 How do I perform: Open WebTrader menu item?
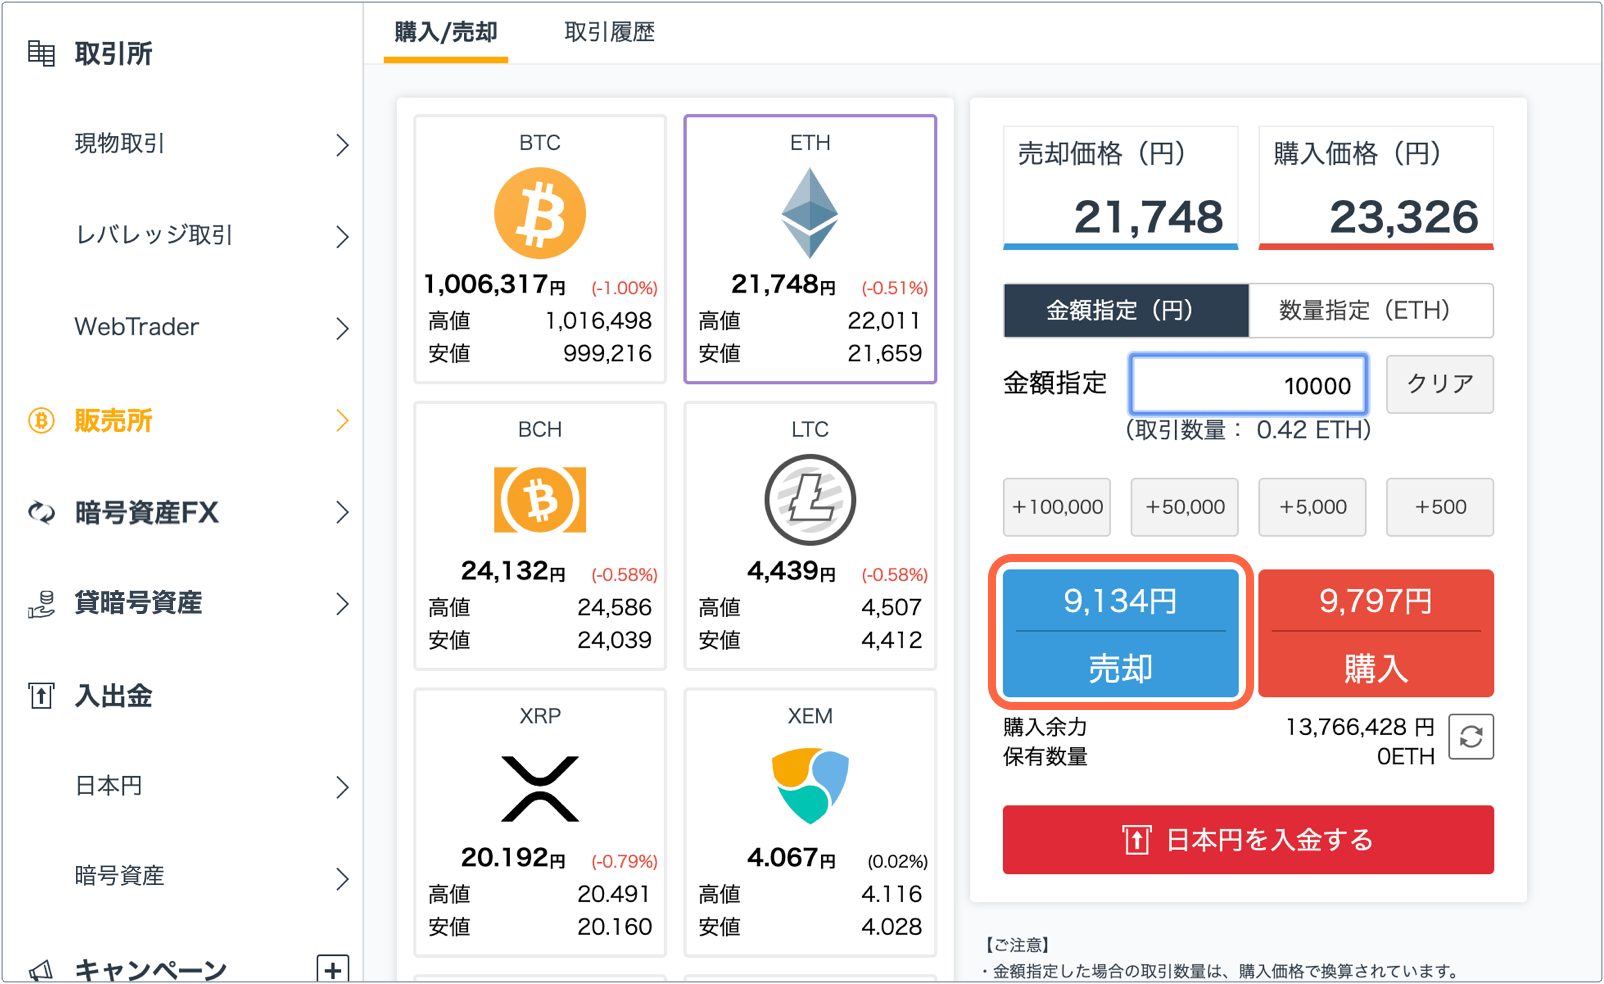137,327
